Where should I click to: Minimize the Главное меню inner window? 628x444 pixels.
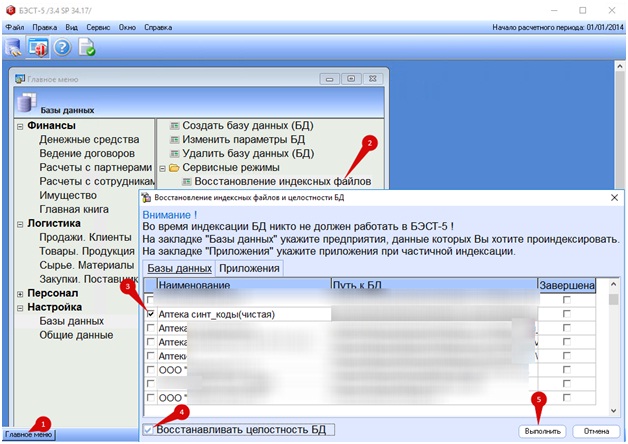tap(329, 79)
